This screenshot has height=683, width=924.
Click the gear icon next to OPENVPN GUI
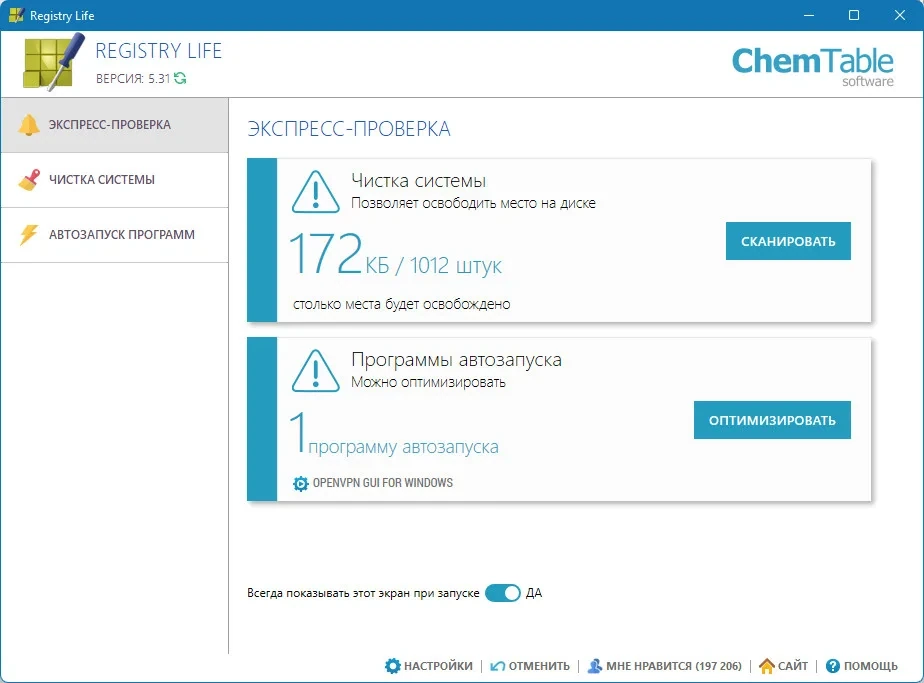click(301, 483)
